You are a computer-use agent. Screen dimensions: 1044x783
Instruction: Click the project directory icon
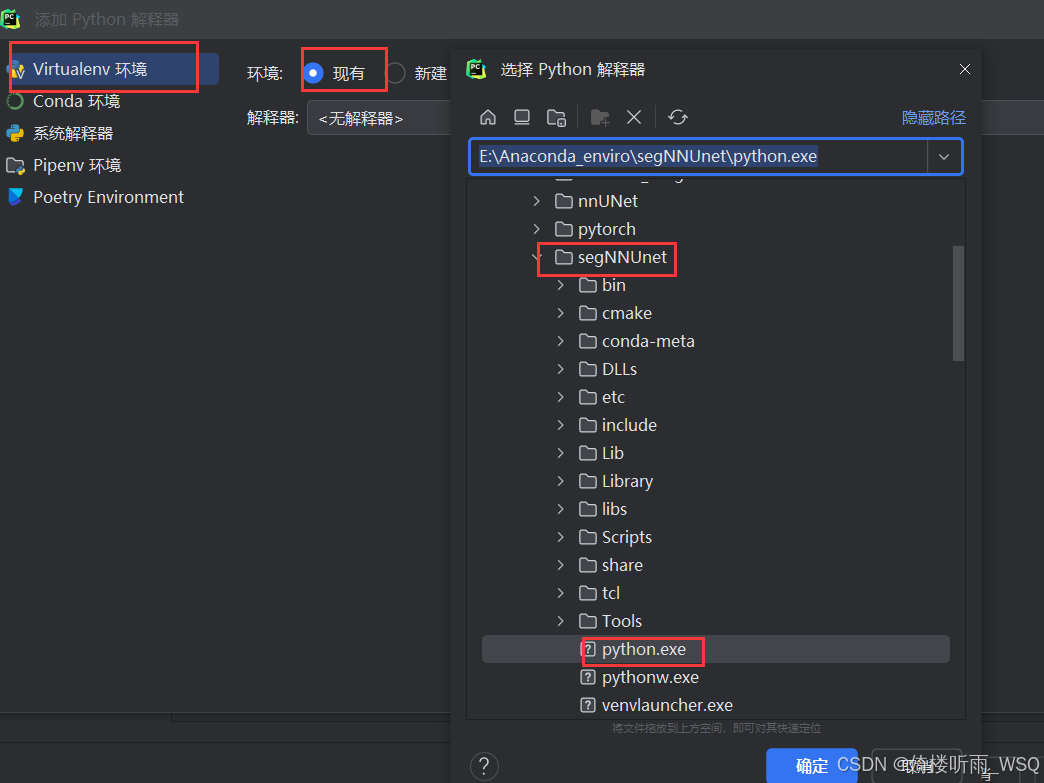coord(556,117)
